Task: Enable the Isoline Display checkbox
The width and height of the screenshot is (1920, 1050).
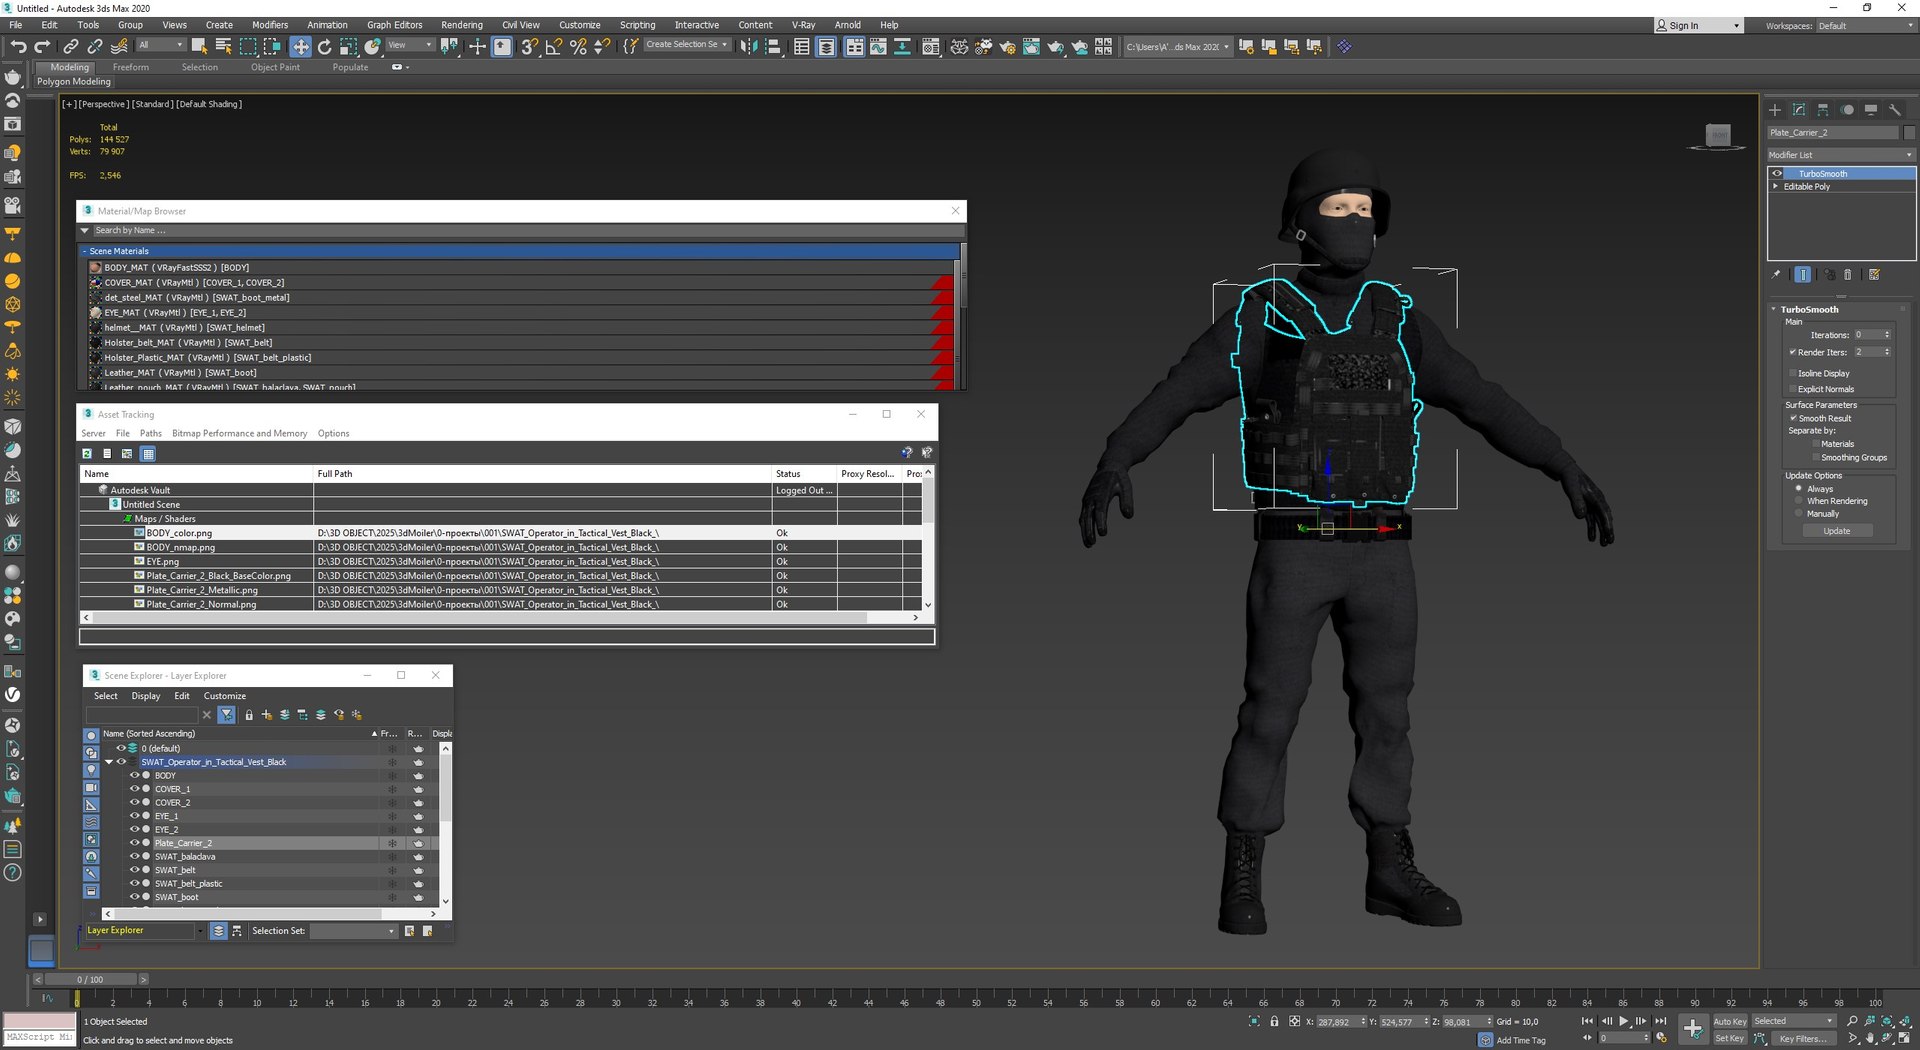Action: click(1792, 373)
